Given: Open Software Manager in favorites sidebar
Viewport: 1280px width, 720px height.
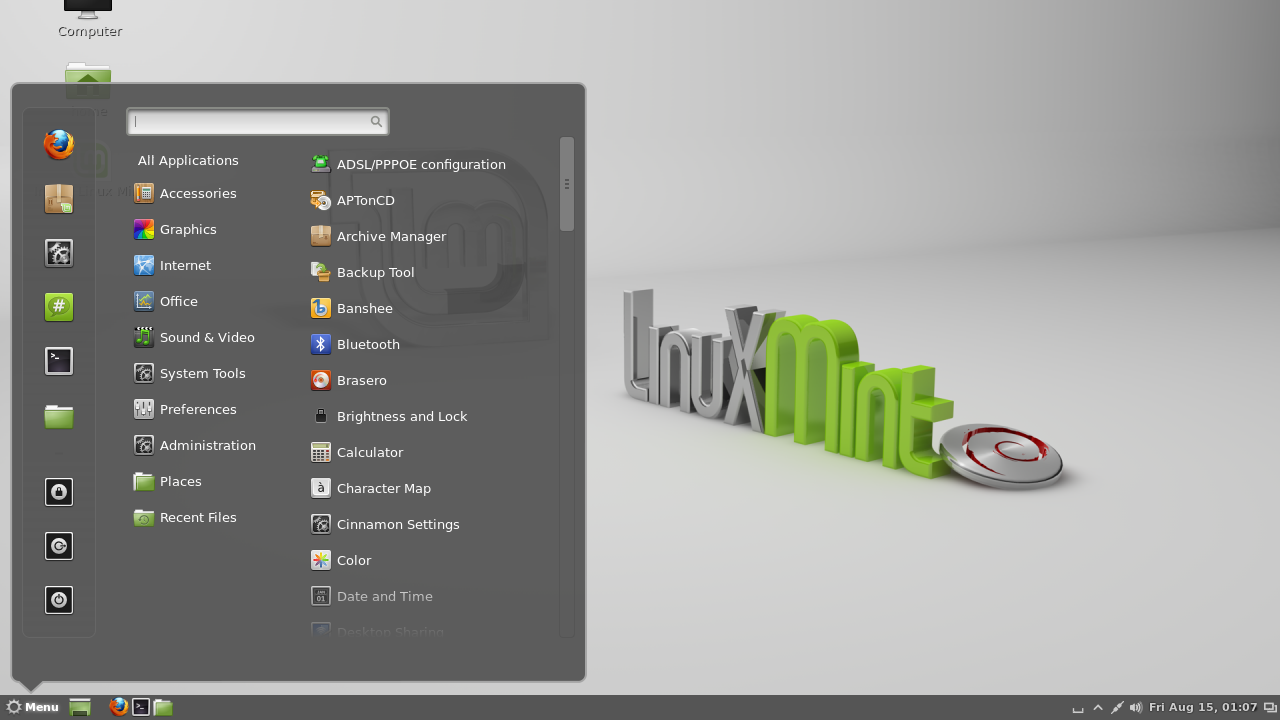Looking at the screenshot, I should (x=59, y=199).
